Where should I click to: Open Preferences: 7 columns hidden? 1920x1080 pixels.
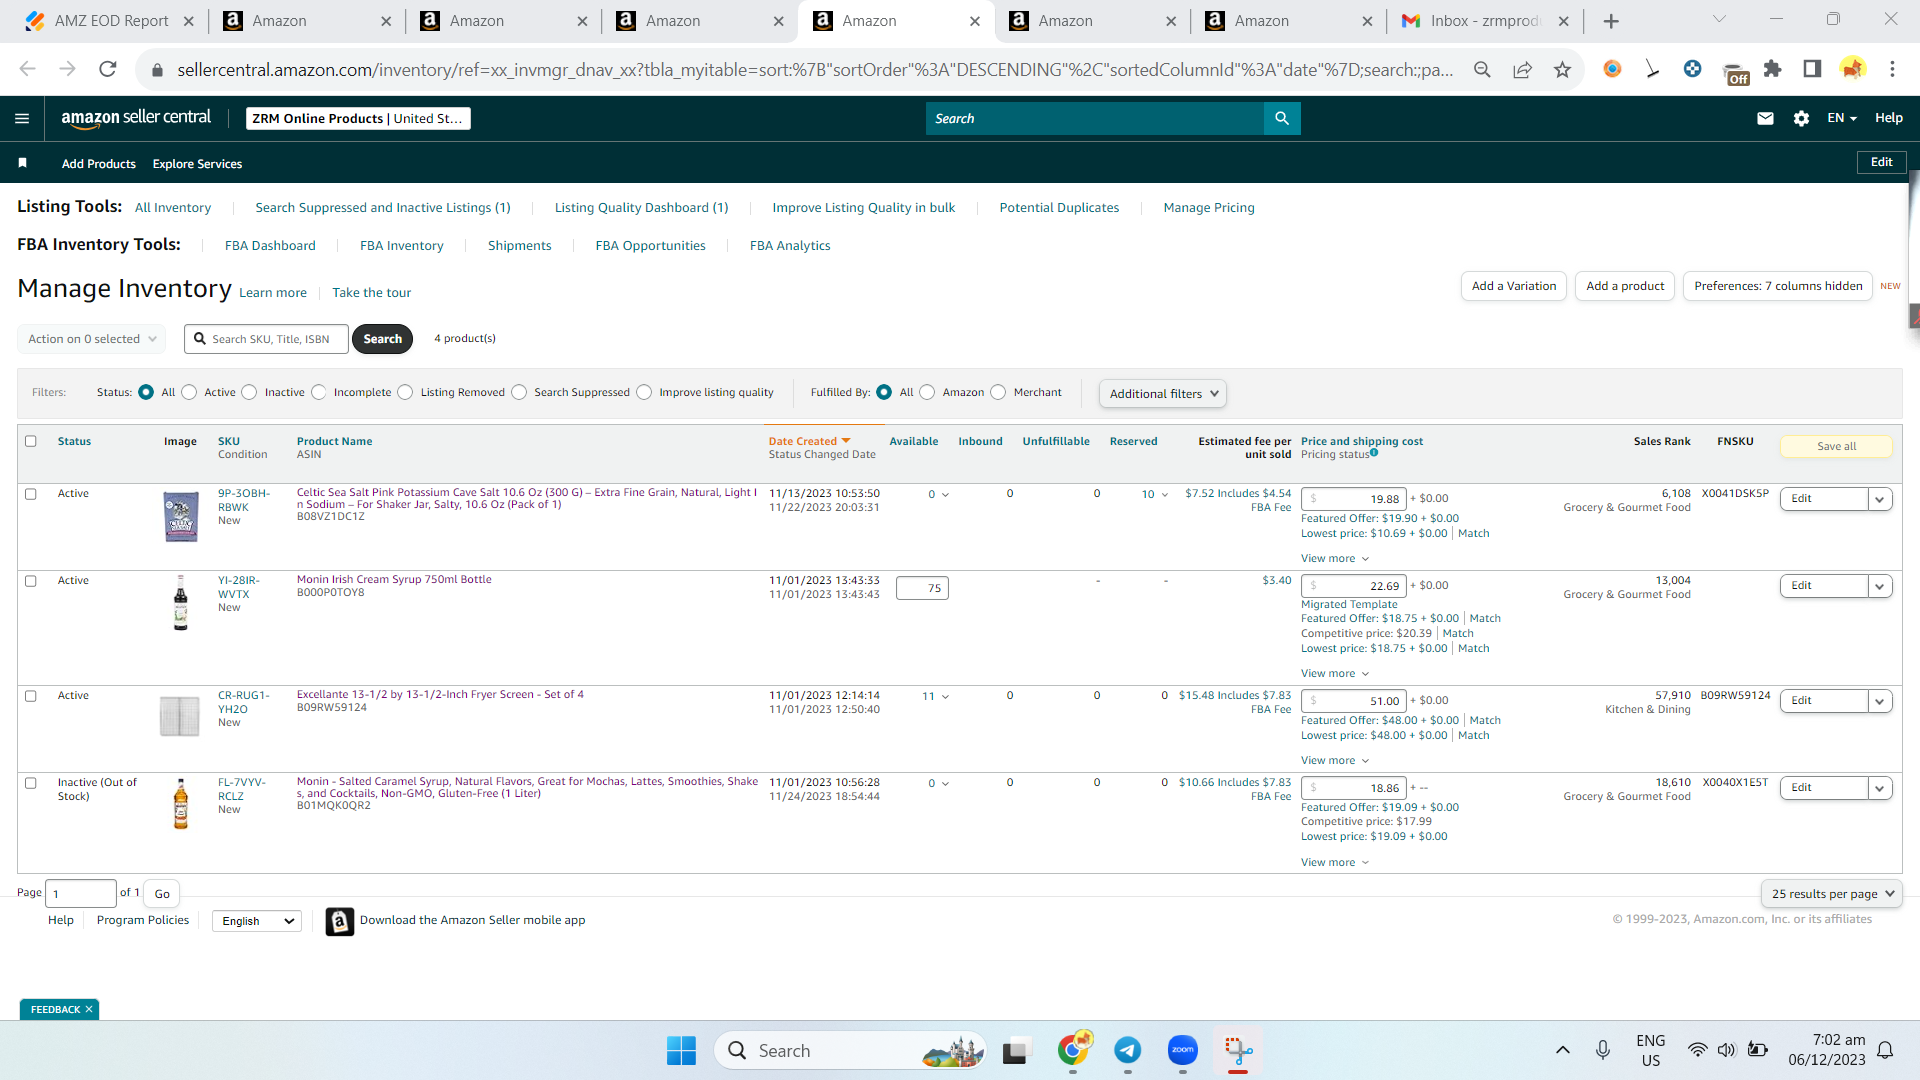[x=1778, y=286]
